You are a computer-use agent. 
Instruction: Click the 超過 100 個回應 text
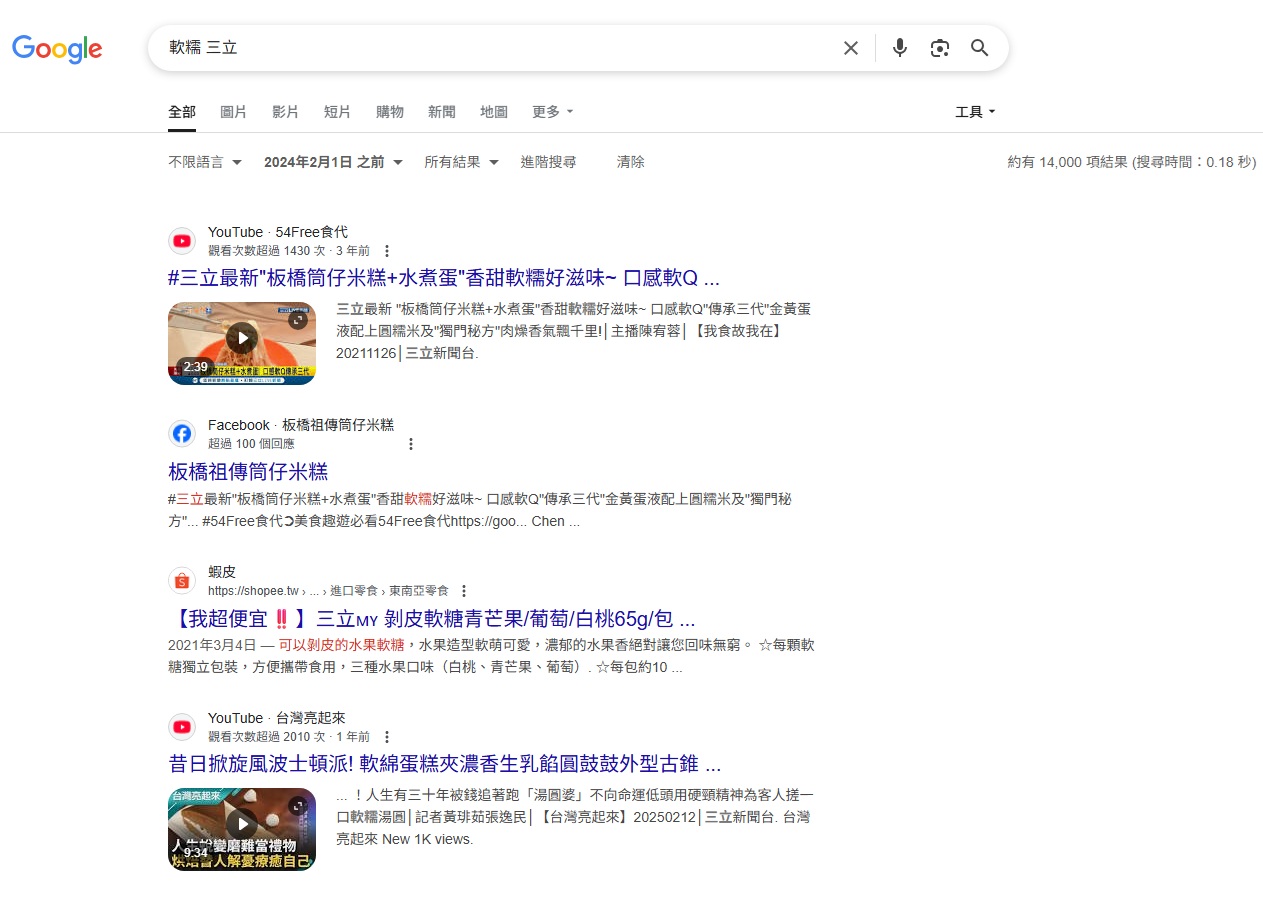[251, 444]
